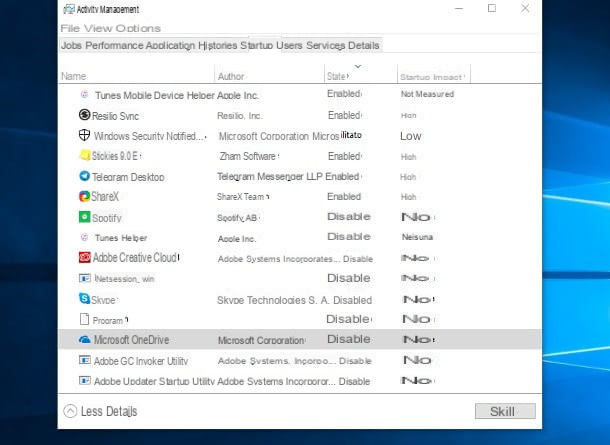
Task: Click Neisuna impact value for Tunes Helper
Action: tap(417, 237)
